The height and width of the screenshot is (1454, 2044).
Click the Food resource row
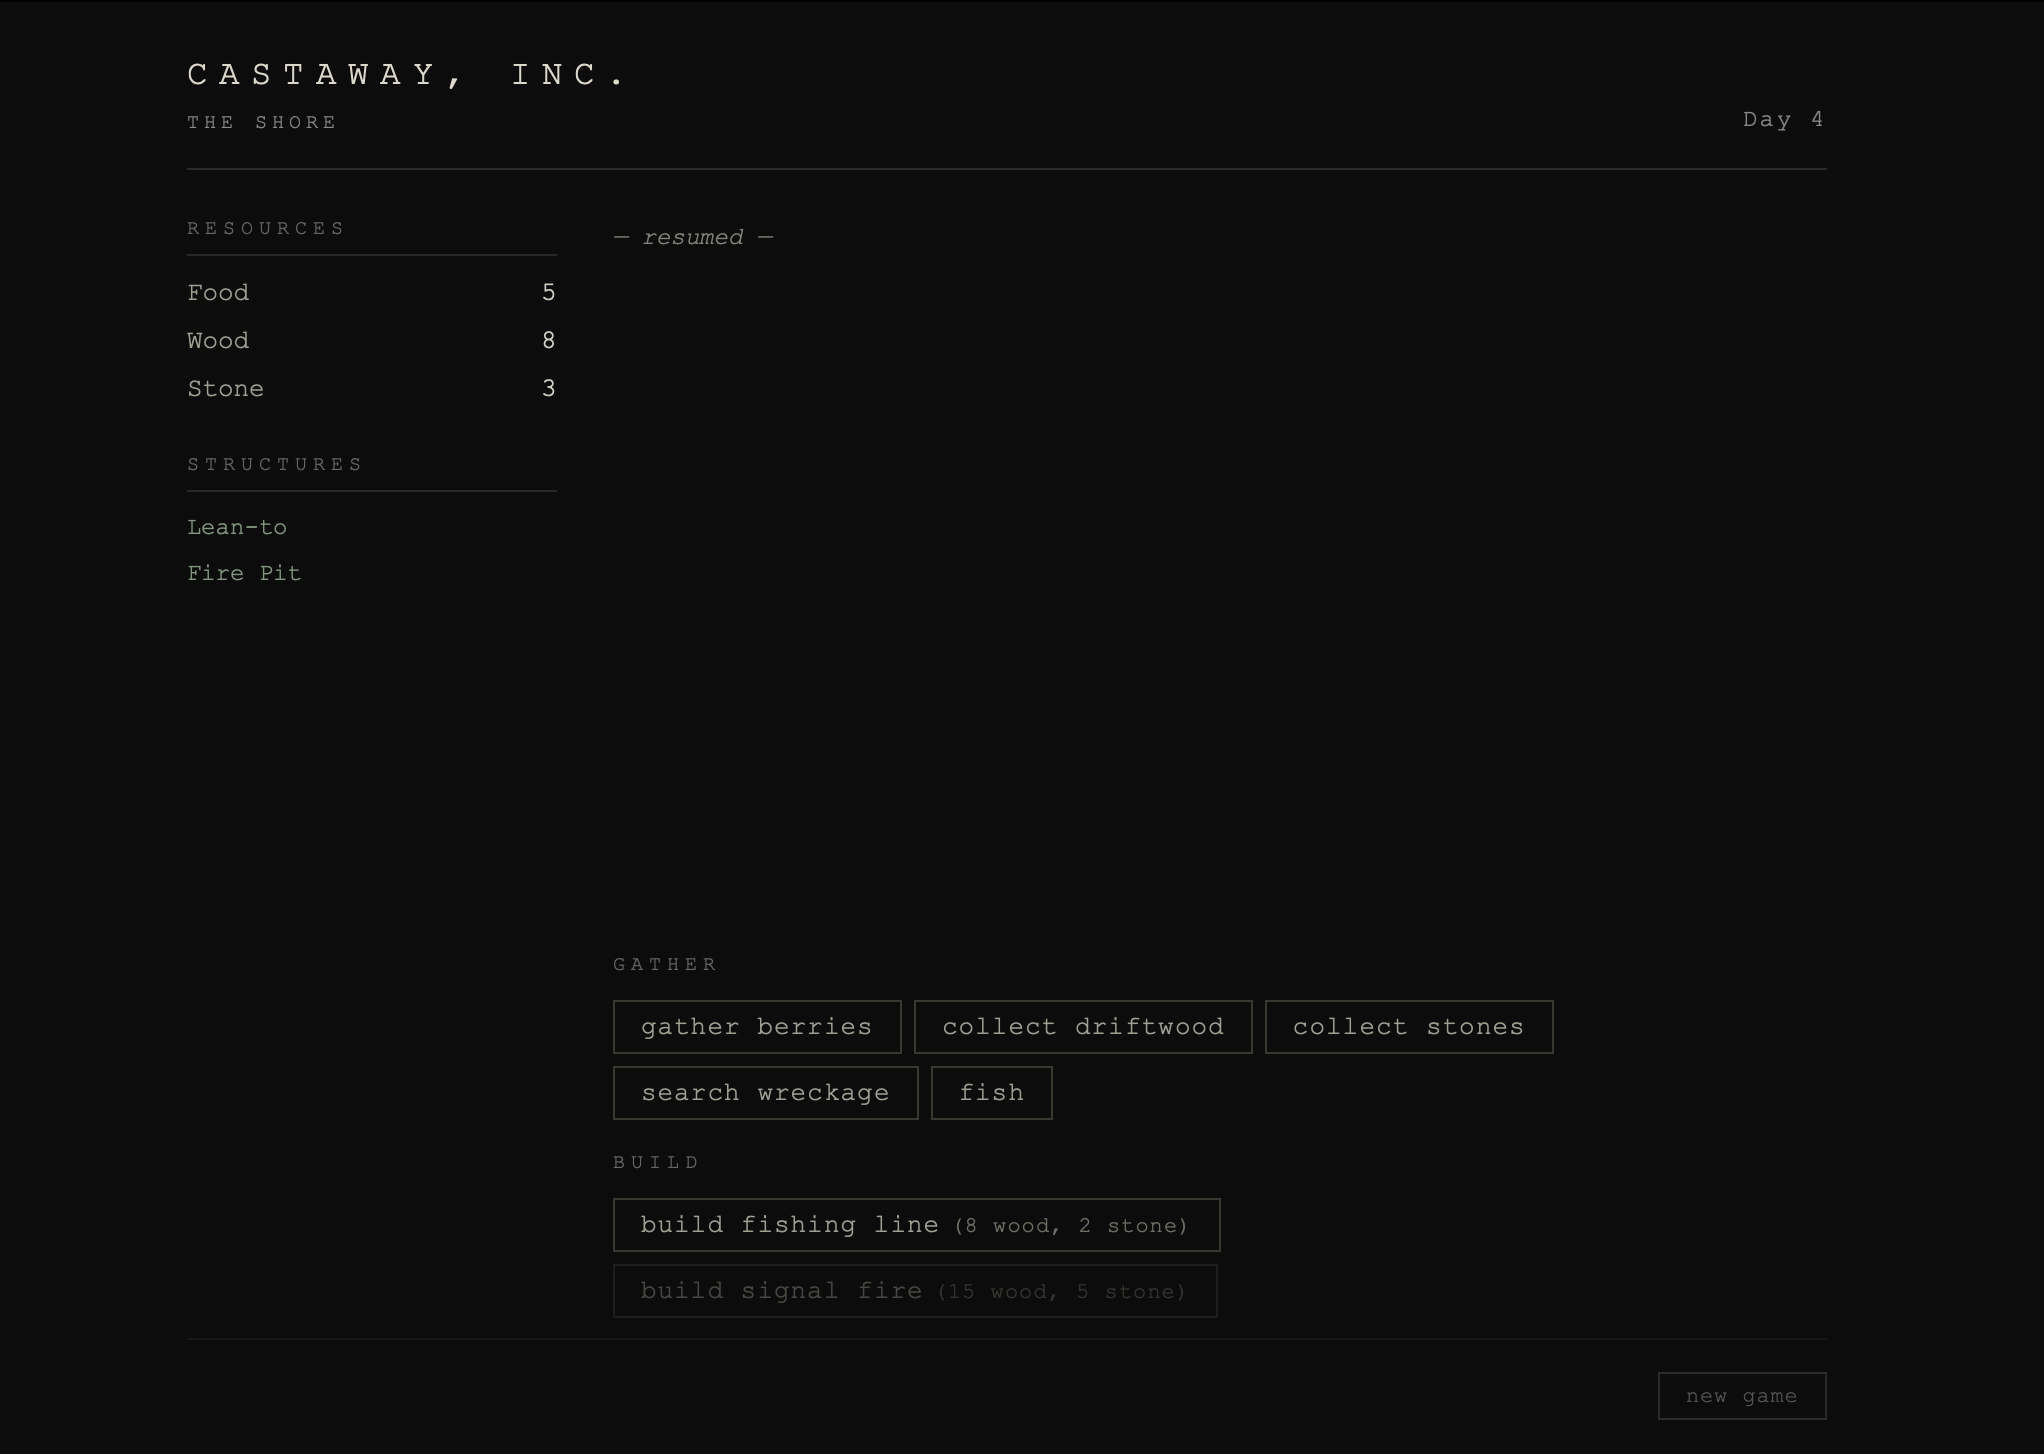tap(370, 293)
